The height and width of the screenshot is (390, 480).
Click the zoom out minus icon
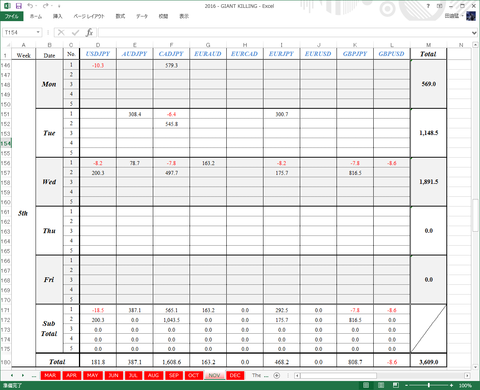pos(407,385)
